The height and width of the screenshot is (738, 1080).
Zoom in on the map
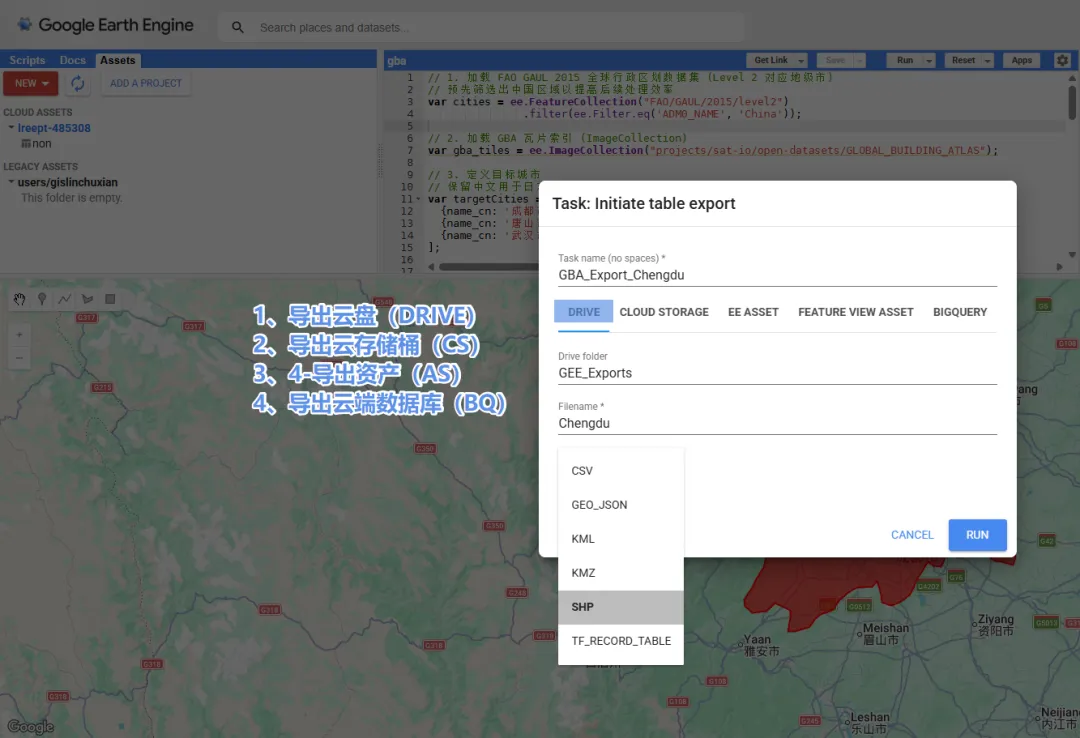point(19,334)
